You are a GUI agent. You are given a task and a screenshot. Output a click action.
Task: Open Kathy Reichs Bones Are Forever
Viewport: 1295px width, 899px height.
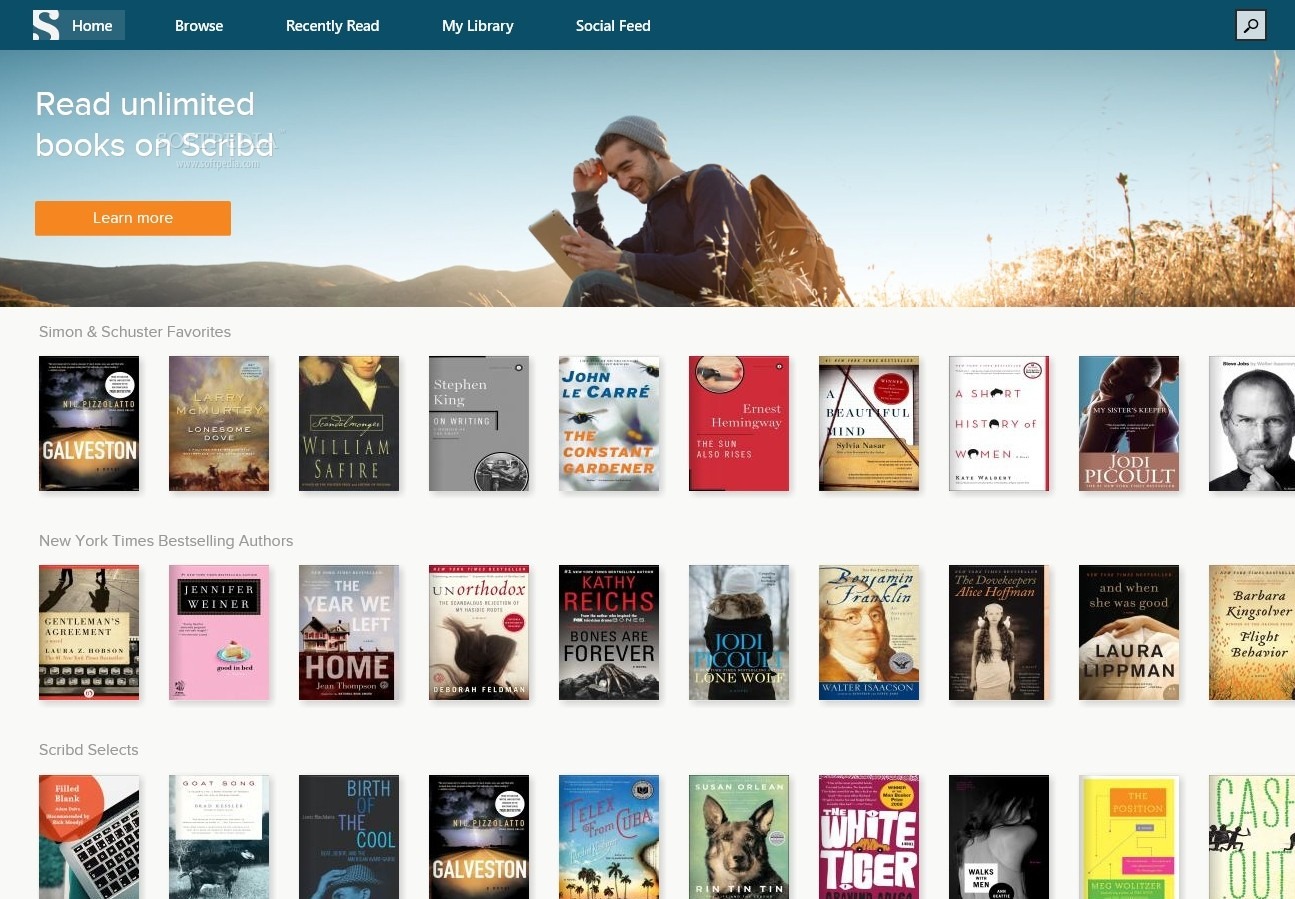tap(609, 632)
